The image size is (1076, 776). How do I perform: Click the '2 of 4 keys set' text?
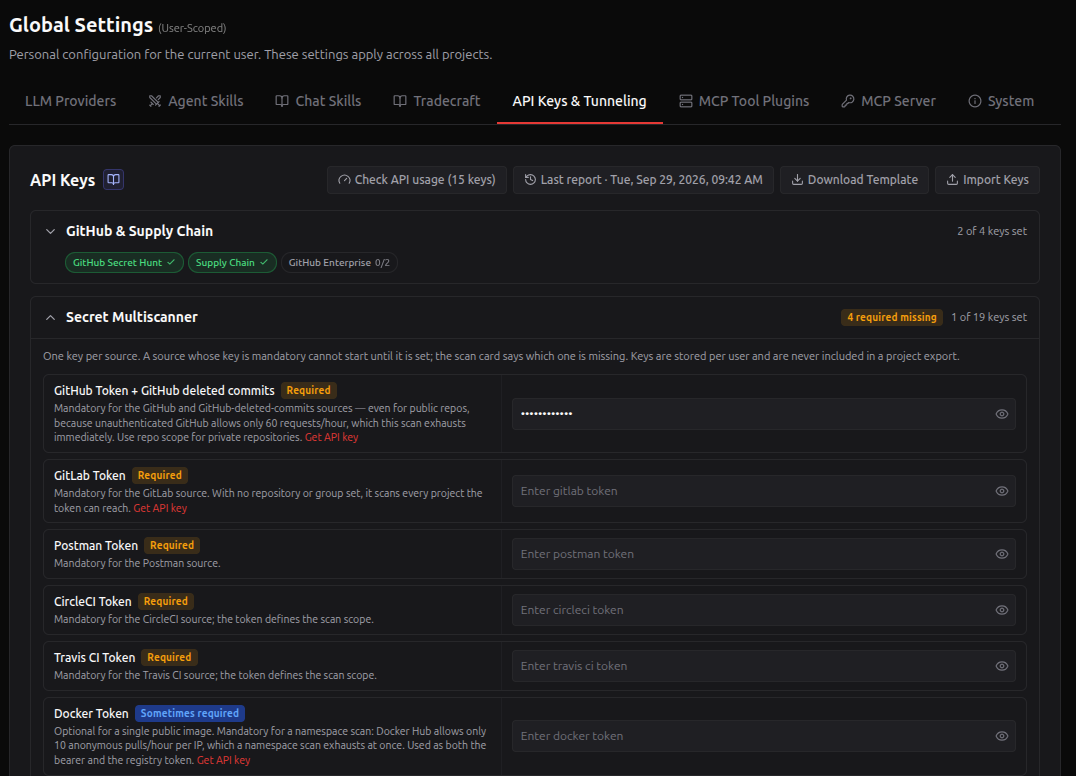(992, 231)
